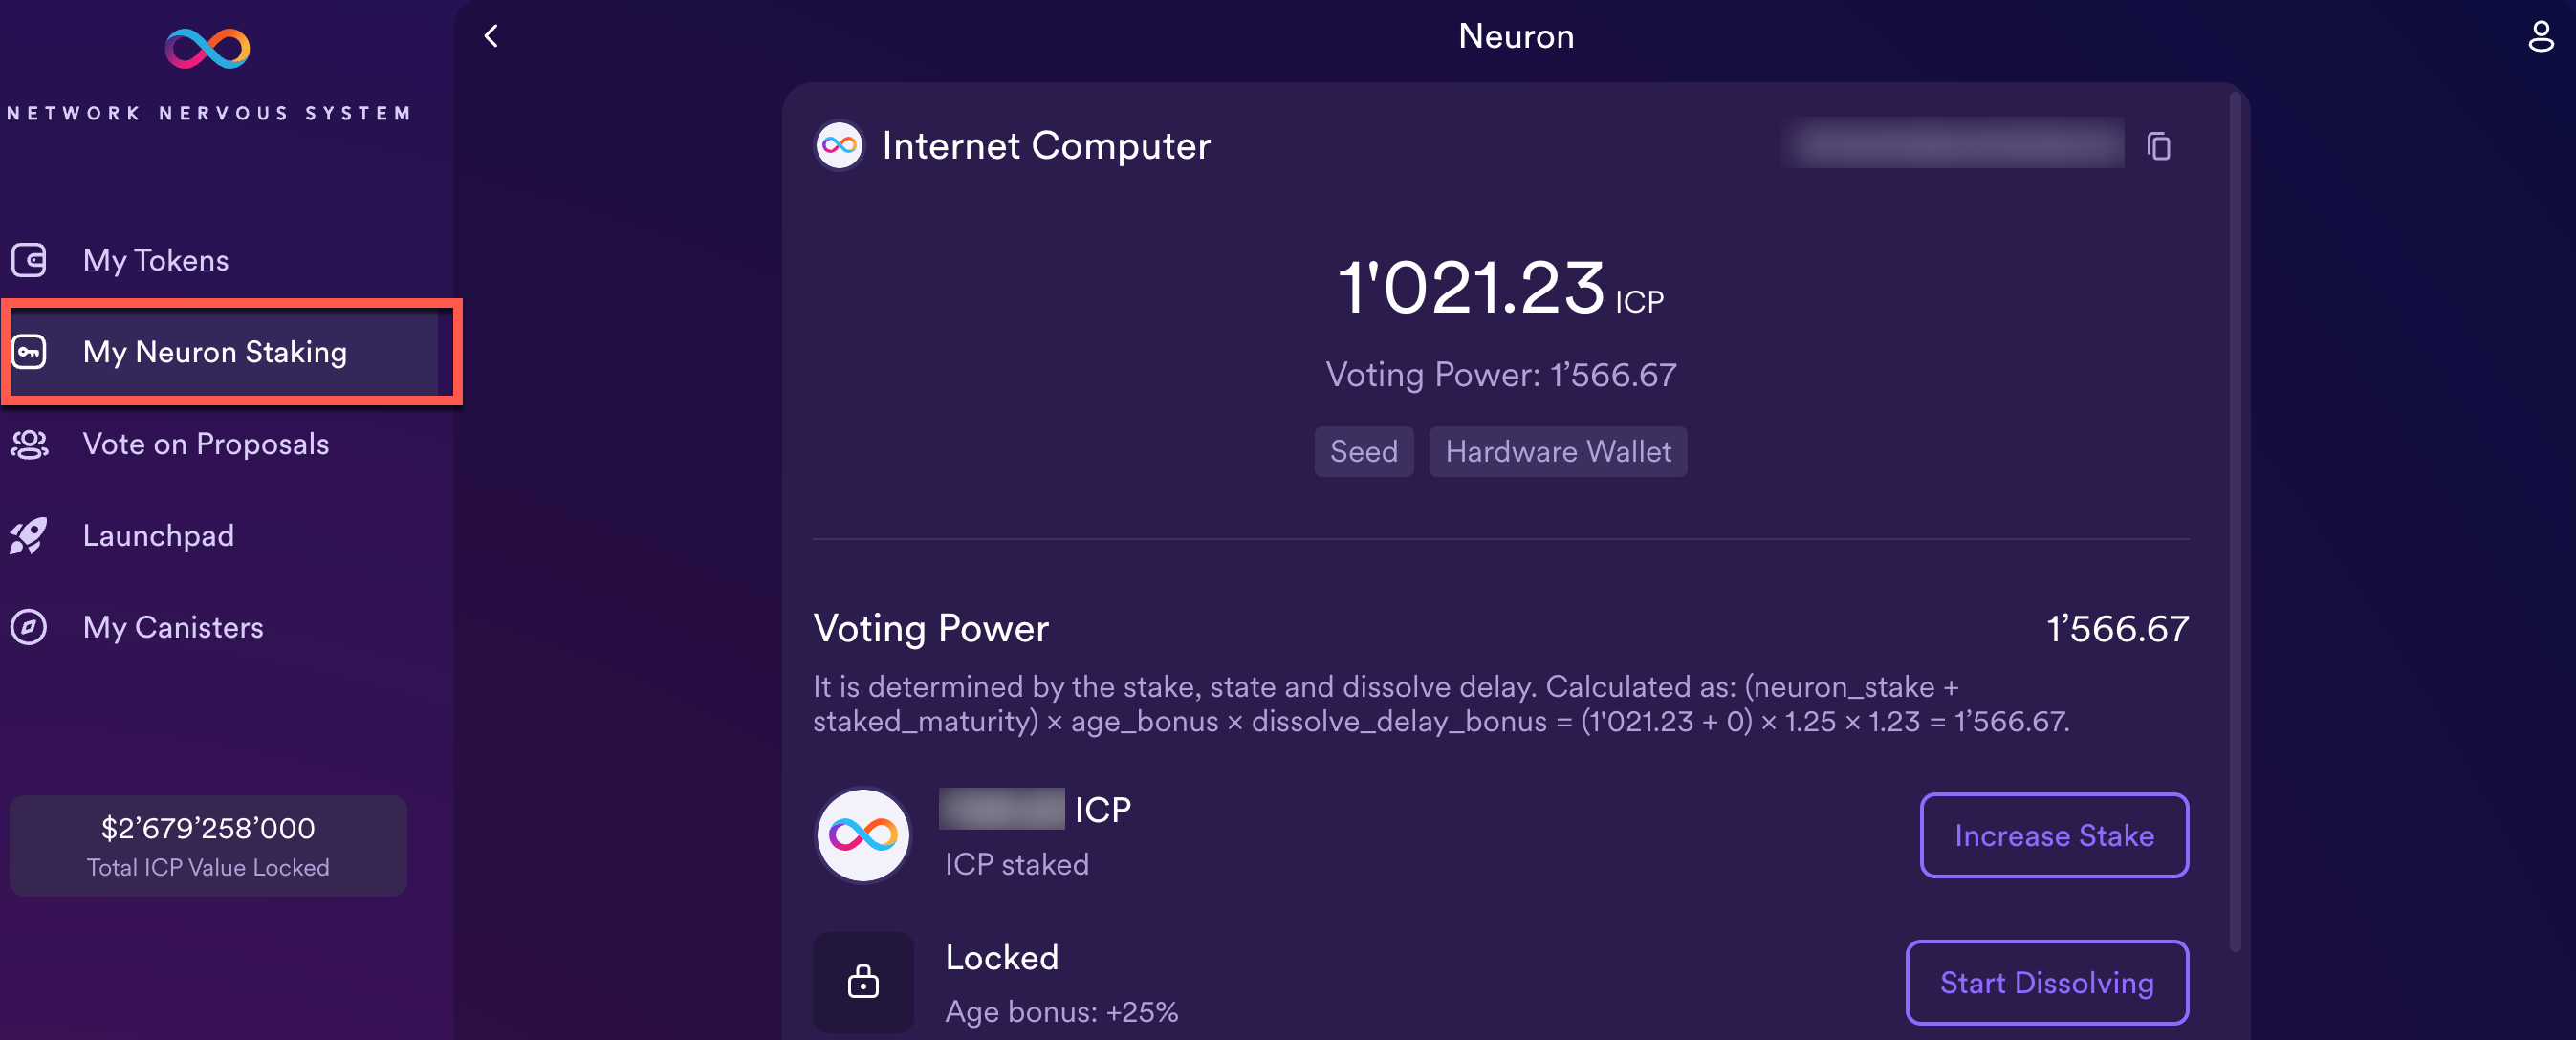
Task: Open the account profile icon top right
Action: tap(2540, 36)
